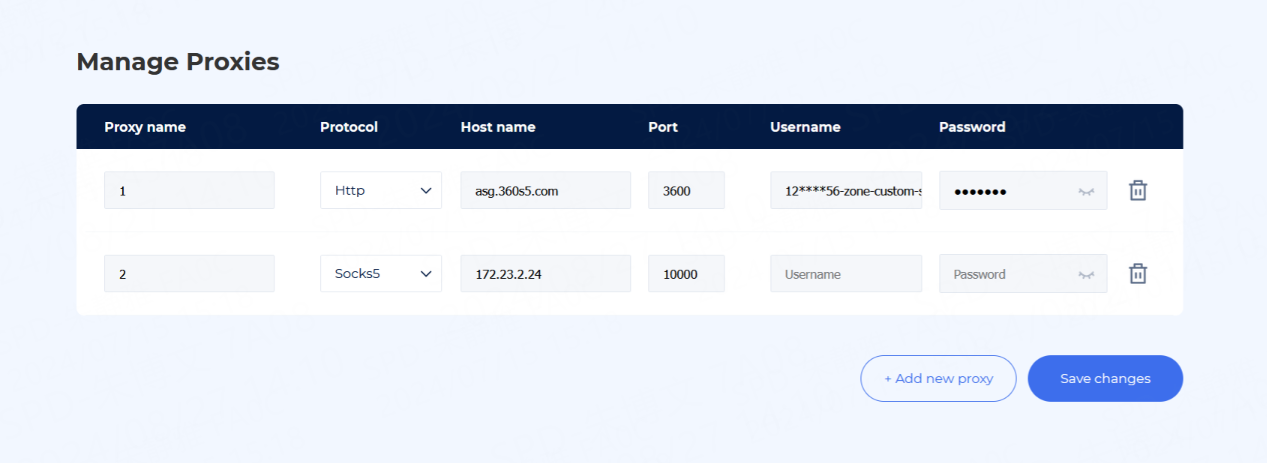Click the Save changes button
The image size is (1267, 463).
(1105, 378)
